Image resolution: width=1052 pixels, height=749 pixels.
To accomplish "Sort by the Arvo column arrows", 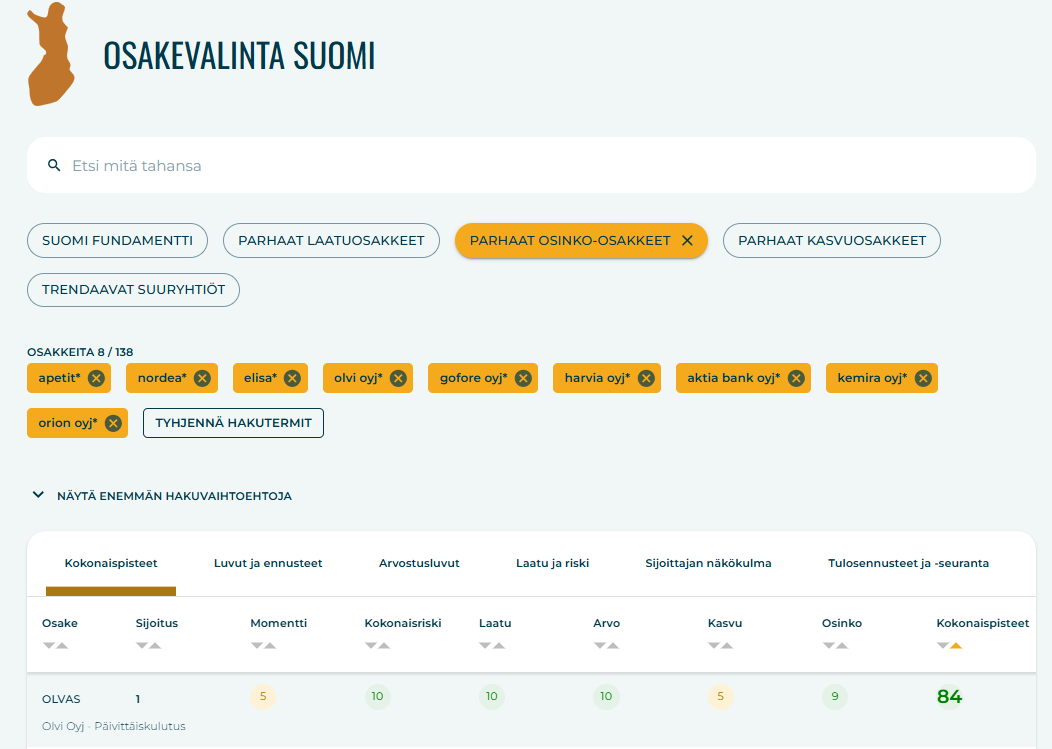I will pos(606,646).
